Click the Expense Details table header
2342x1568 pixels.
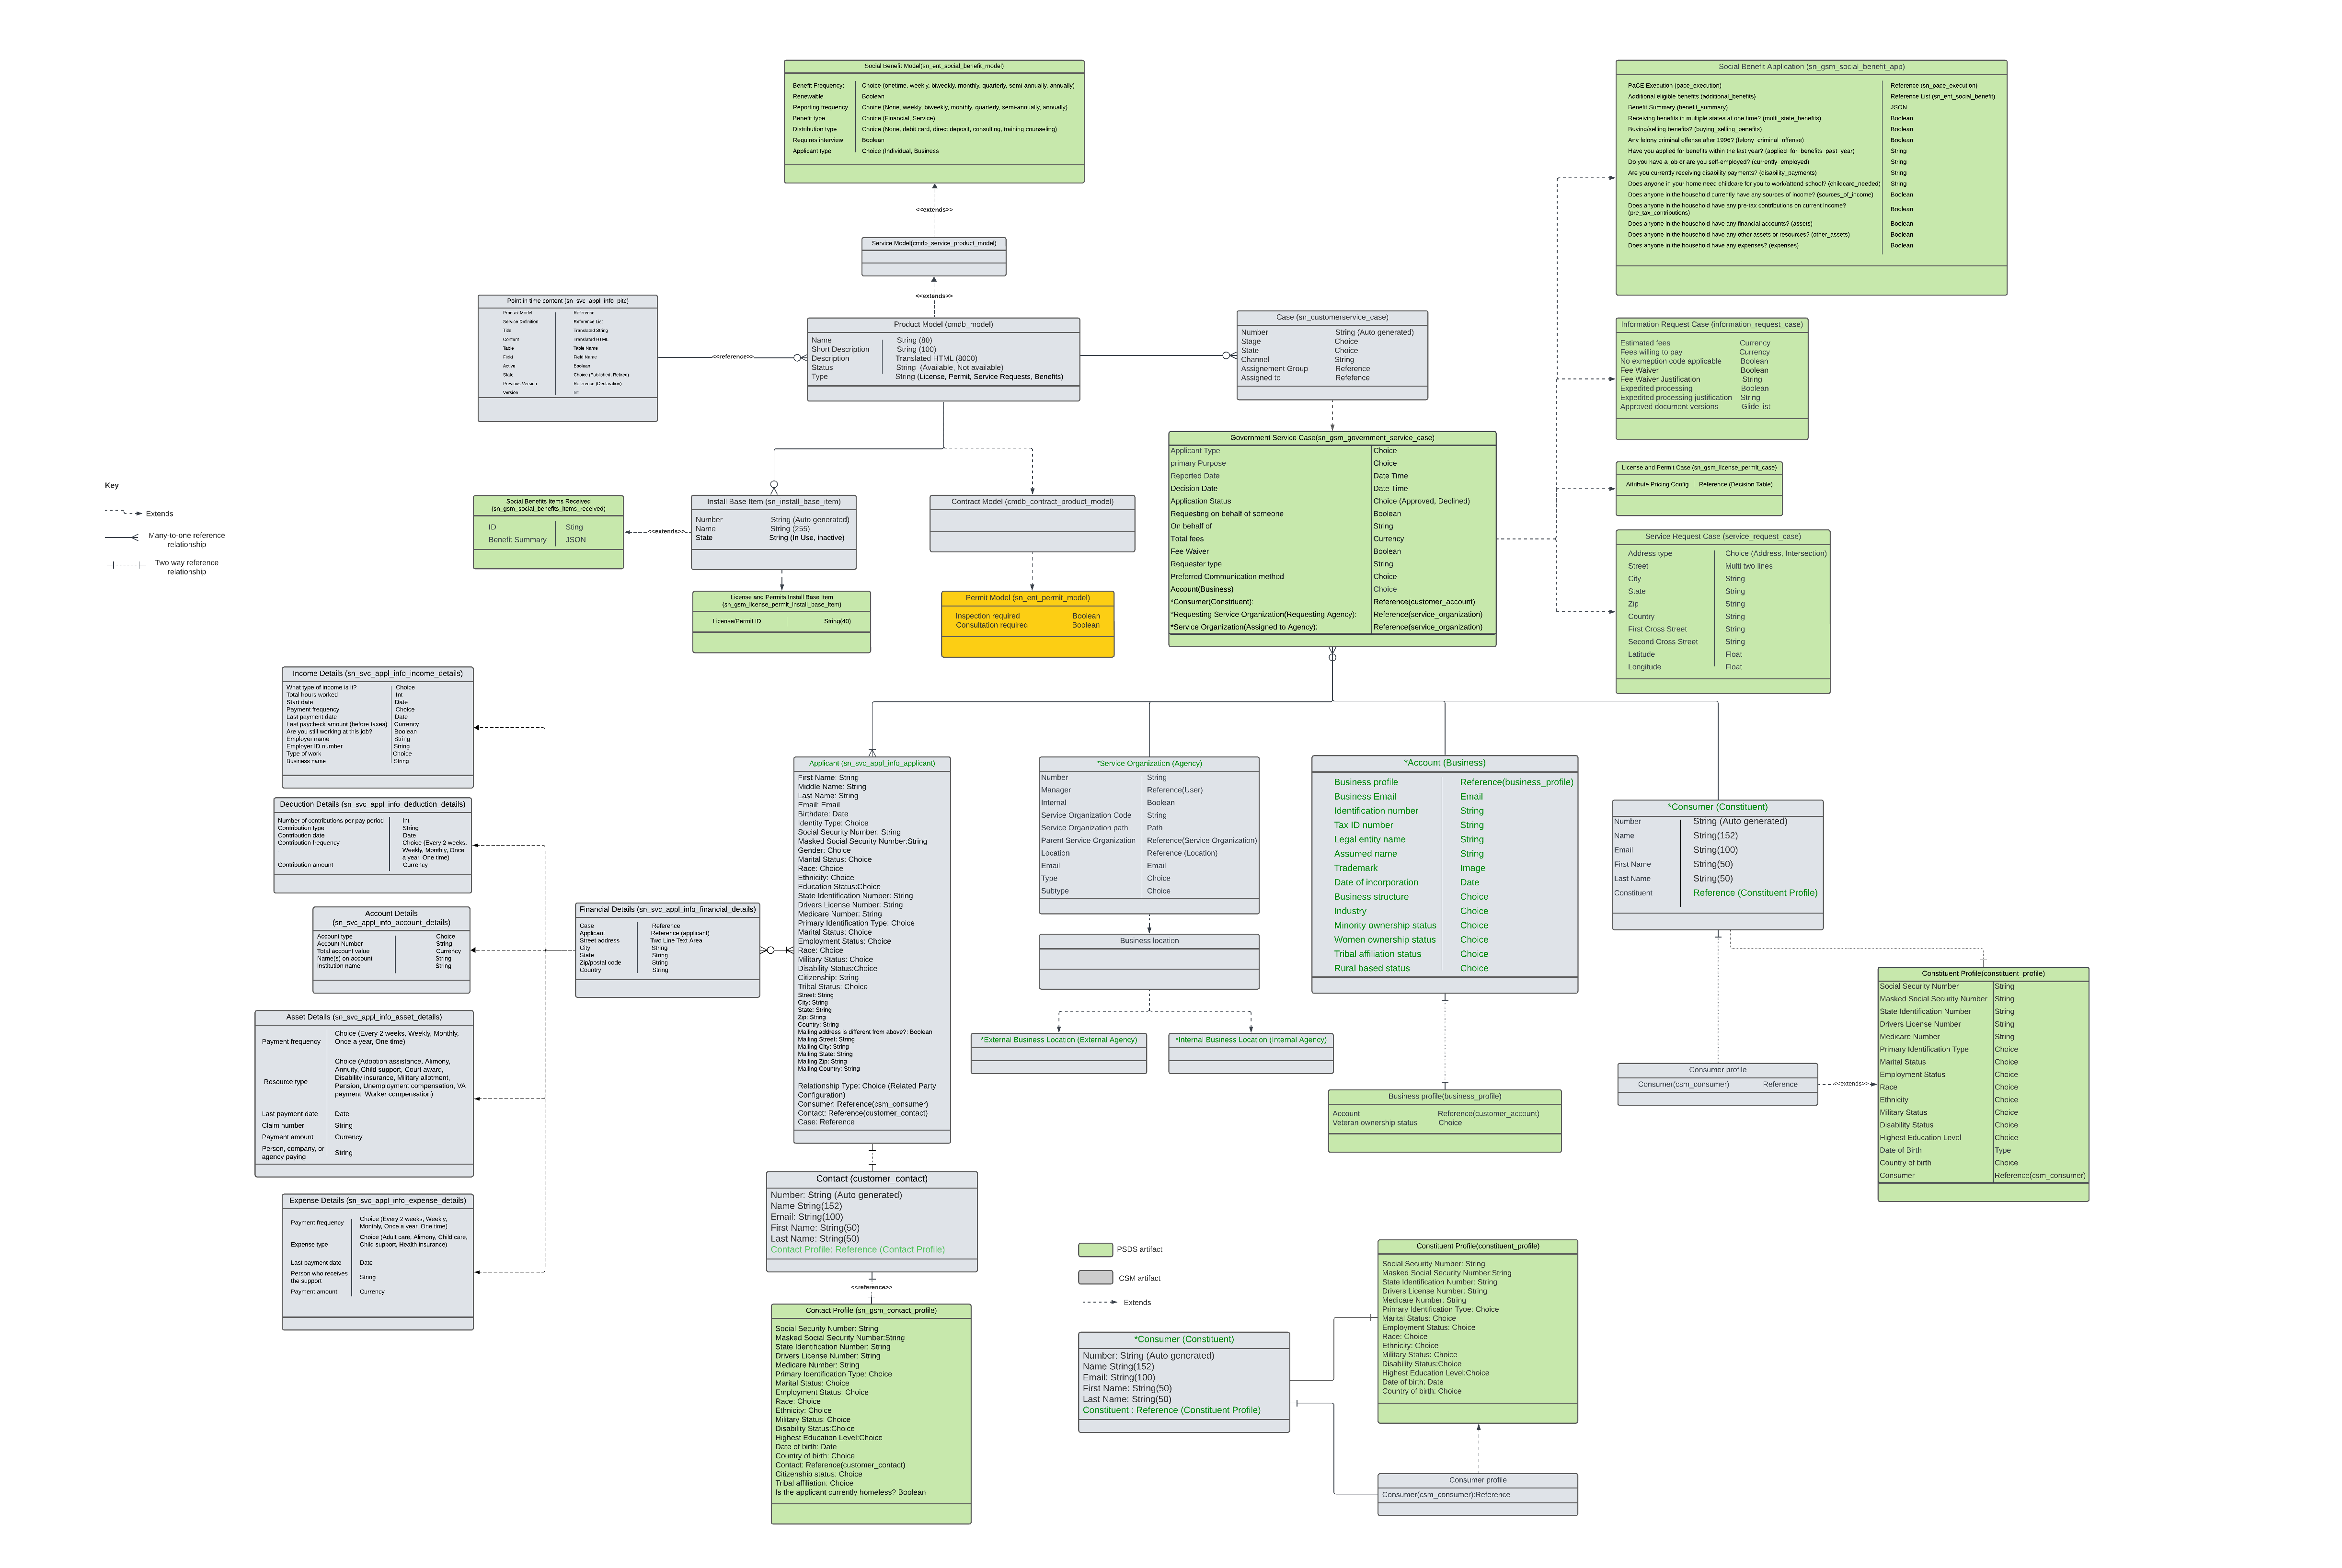[x=377, y=1201]
